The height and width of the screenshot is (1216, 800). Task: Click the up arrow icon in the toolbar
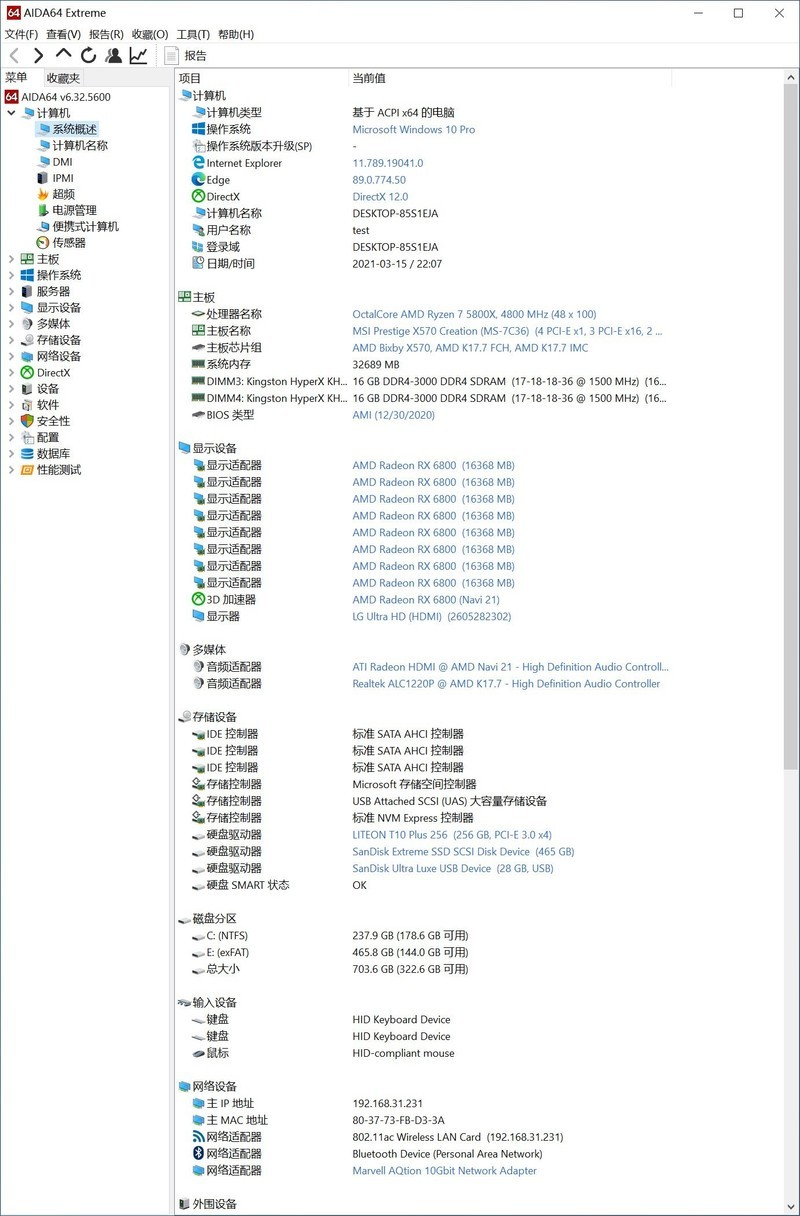(x=62, y=56)
